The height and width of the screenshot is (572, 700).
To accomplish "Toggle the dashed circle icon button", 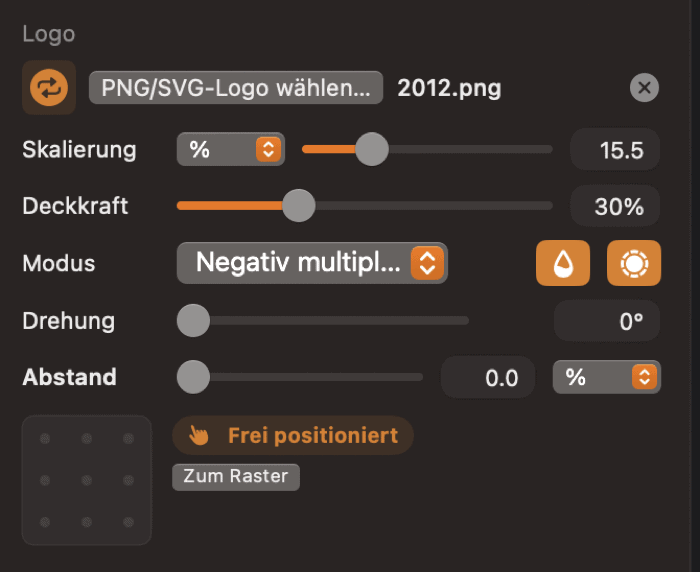I will (x=634, y=263).
